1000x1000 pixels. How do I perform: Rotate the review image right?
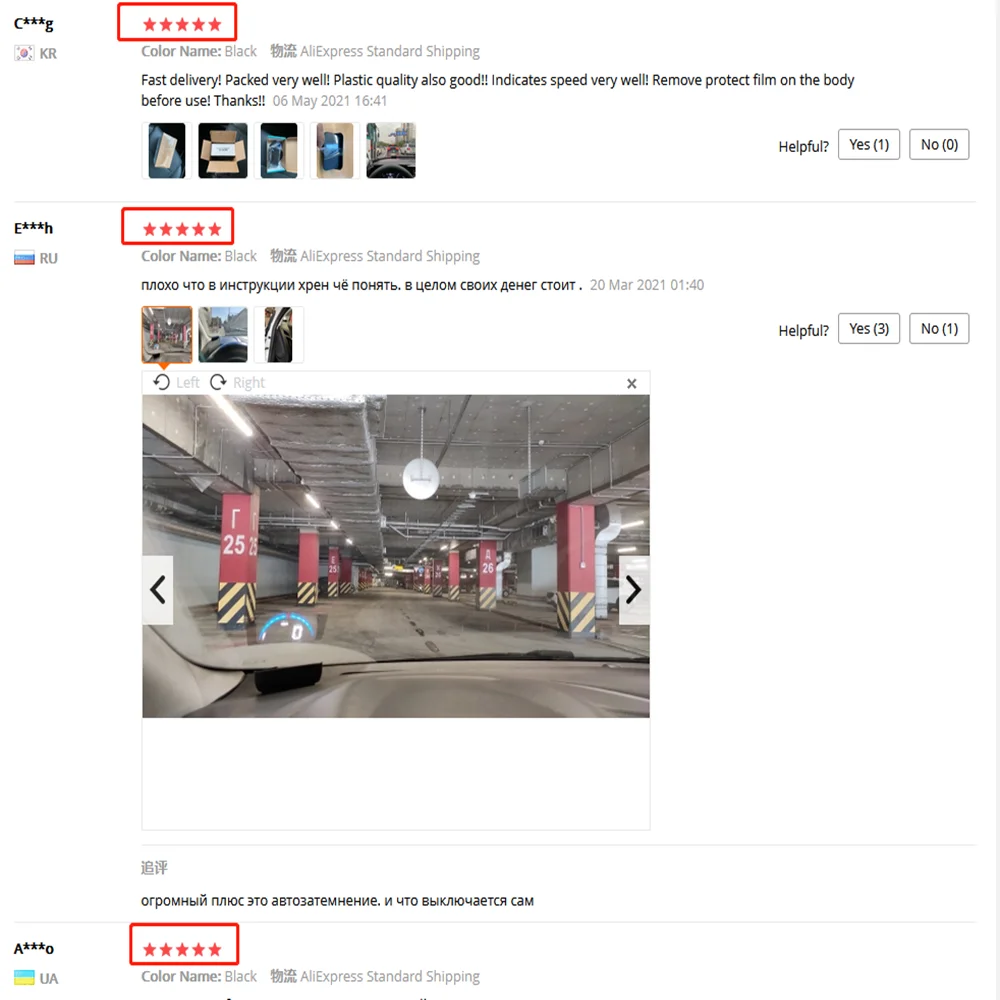(237, 382)
